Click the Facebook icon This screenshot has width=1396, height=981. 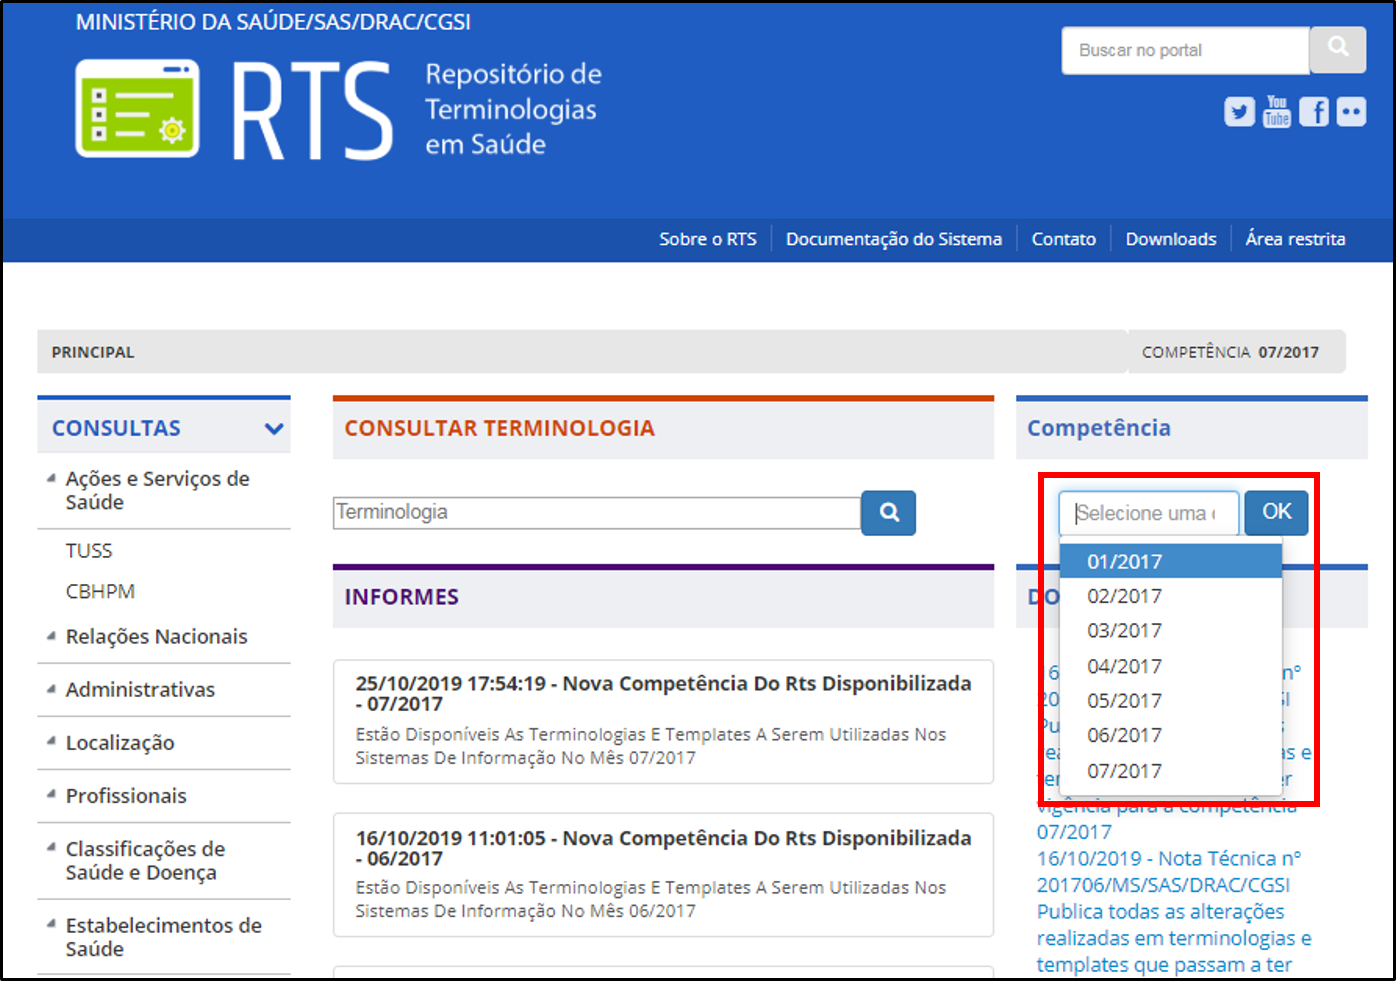1314,112
